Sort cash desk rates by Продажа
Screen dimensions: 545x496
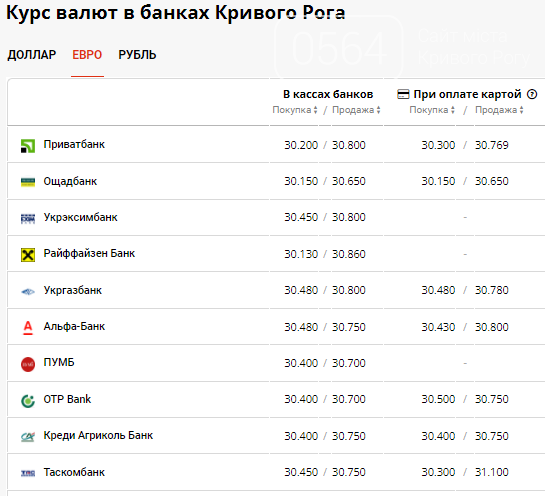(x=356, y=110)
